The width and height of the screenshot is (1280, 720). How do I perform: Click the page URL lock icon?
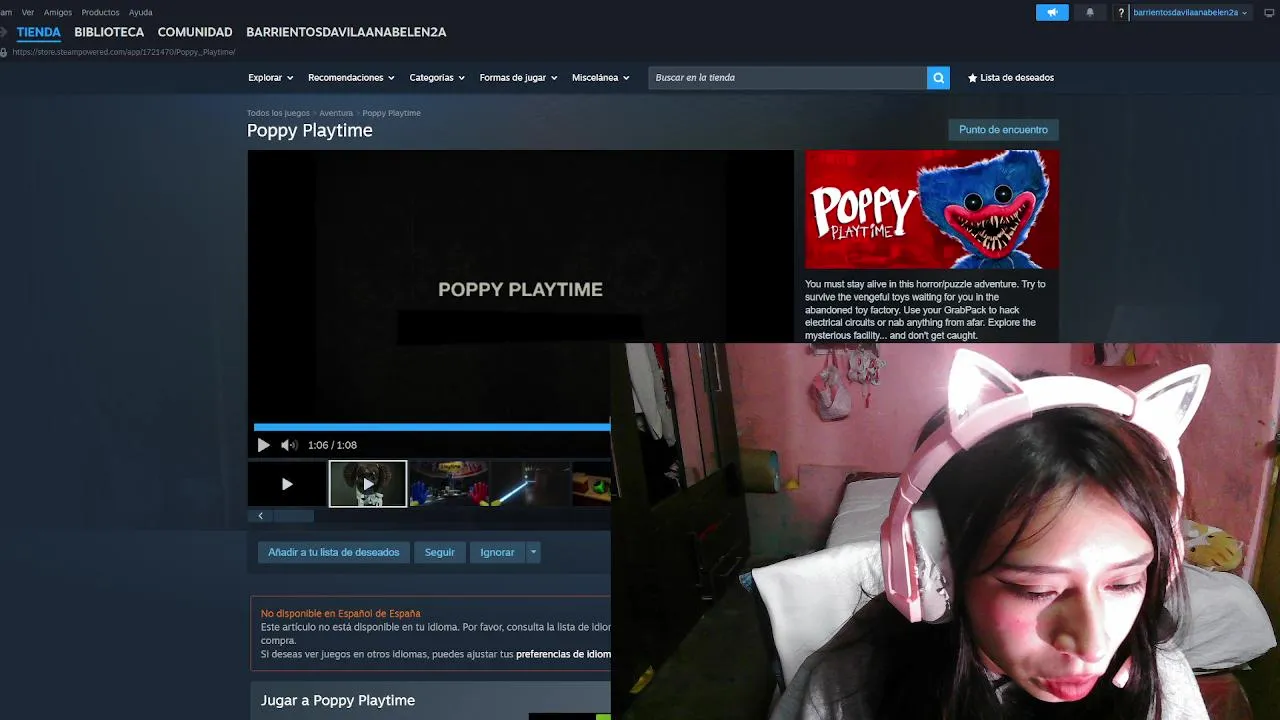[x=4, y=52]
